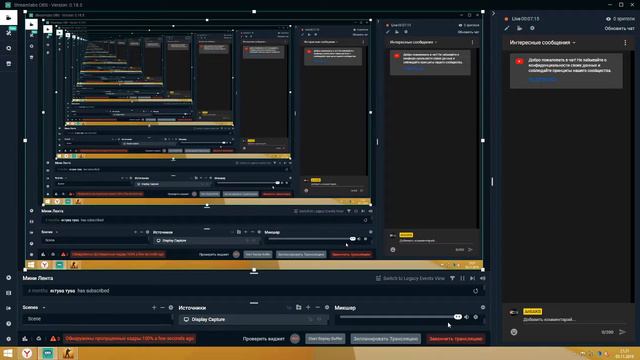Viewport: 640px width, 360px height.
Task: Open Интересные сообщения chat mode dropdown
Action: click(542, 42)
